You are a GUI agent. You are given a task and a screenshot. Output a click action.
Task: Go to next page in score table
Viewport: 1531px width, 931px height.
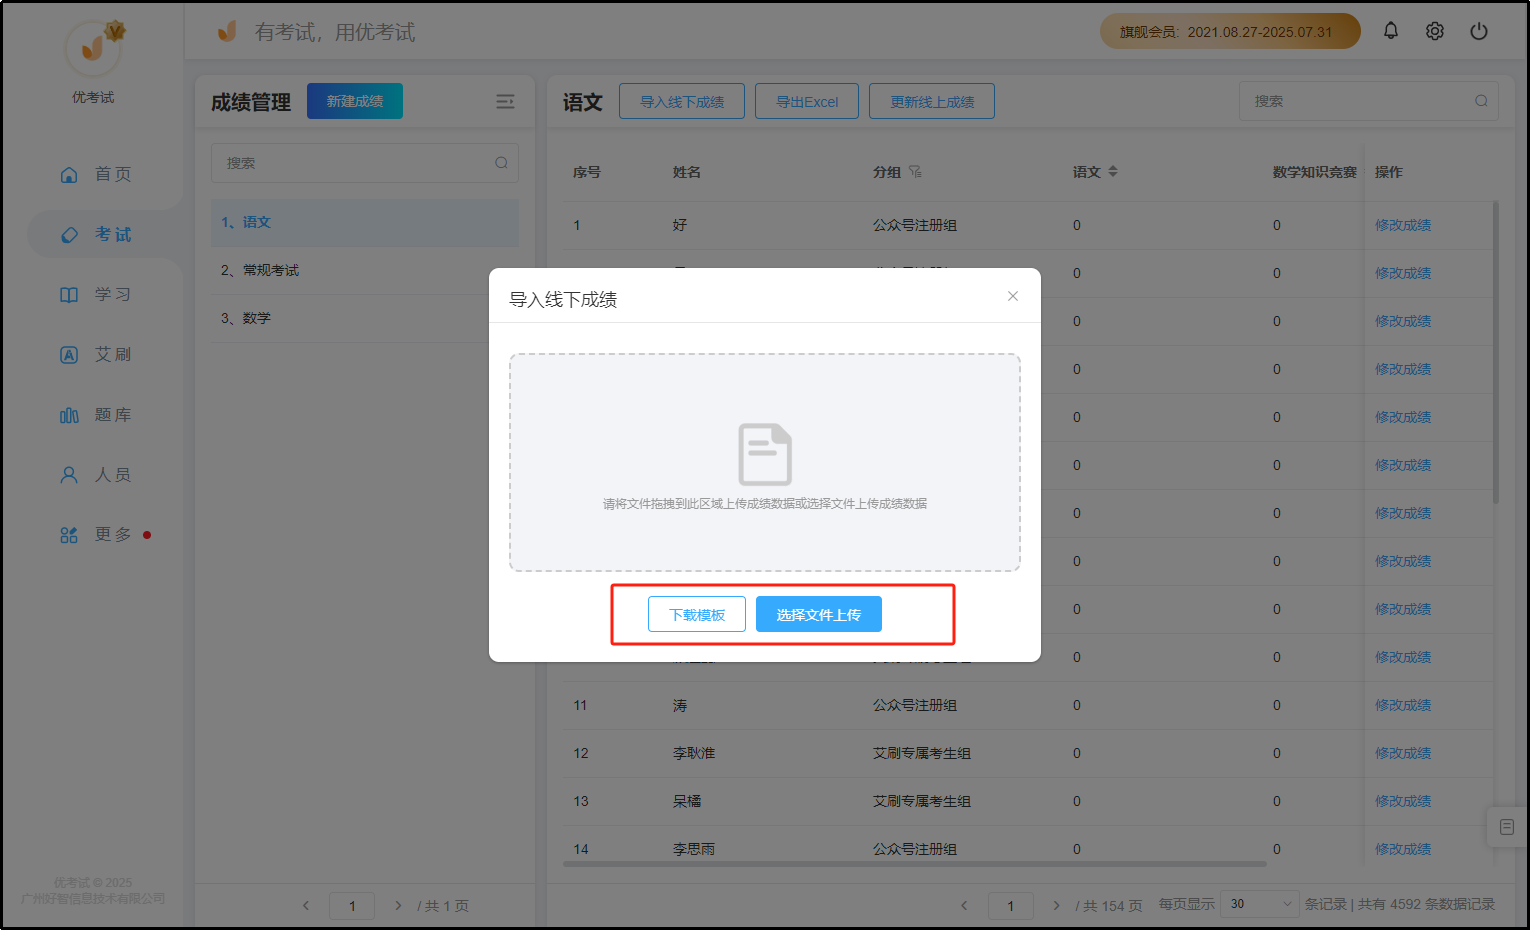point(1056,905)
